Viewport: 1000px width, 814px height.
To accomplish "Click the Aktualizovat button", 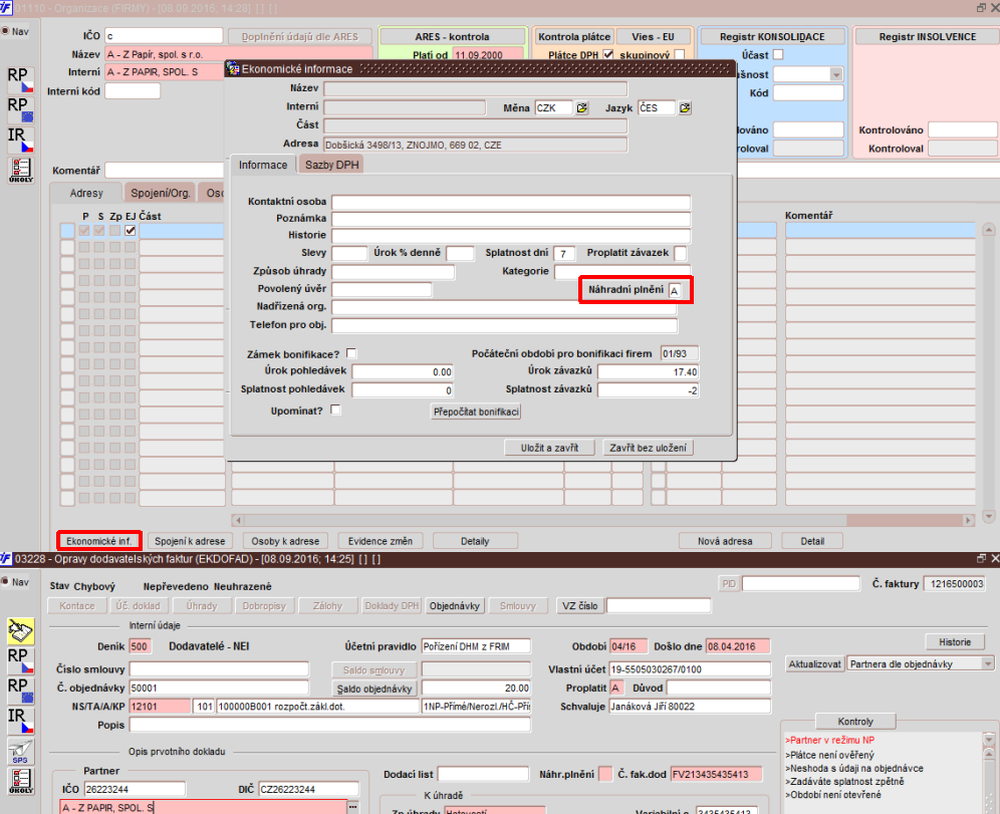I will tap(814, 663).
